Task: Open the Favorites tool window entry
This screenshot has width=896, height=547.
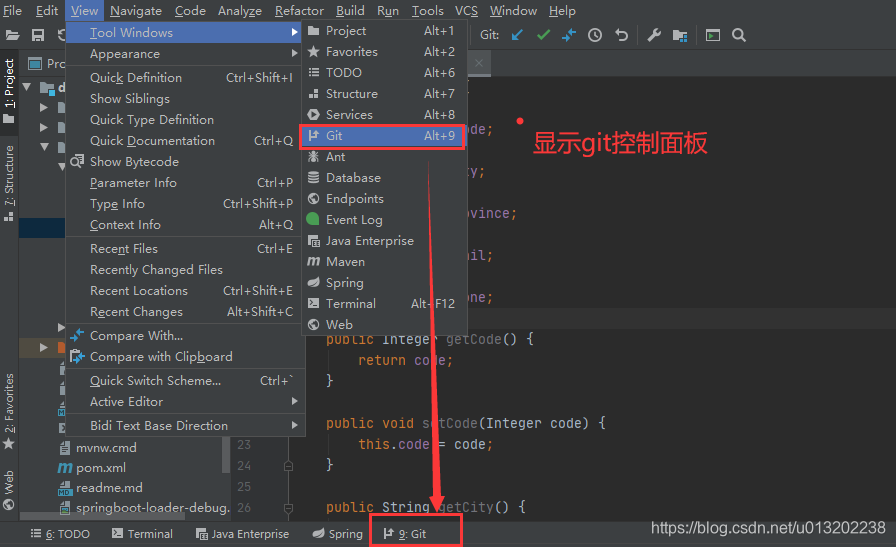Action: 383,52
